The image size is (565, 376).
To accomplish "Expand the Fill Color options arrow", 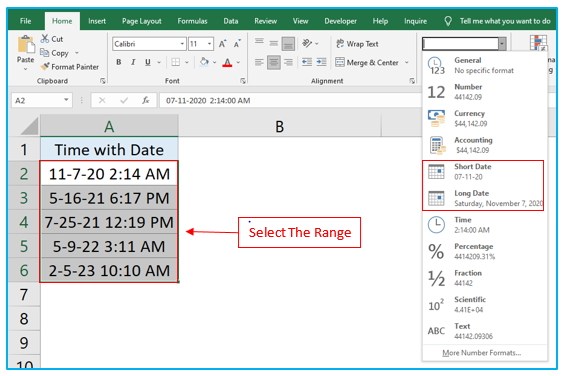I will click(x=215, y=62).
